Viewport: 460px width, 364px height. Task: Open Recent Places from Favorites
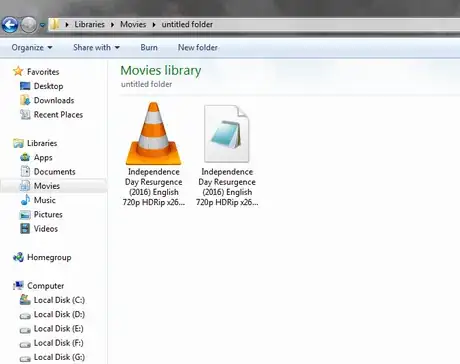tap(58, 115)
